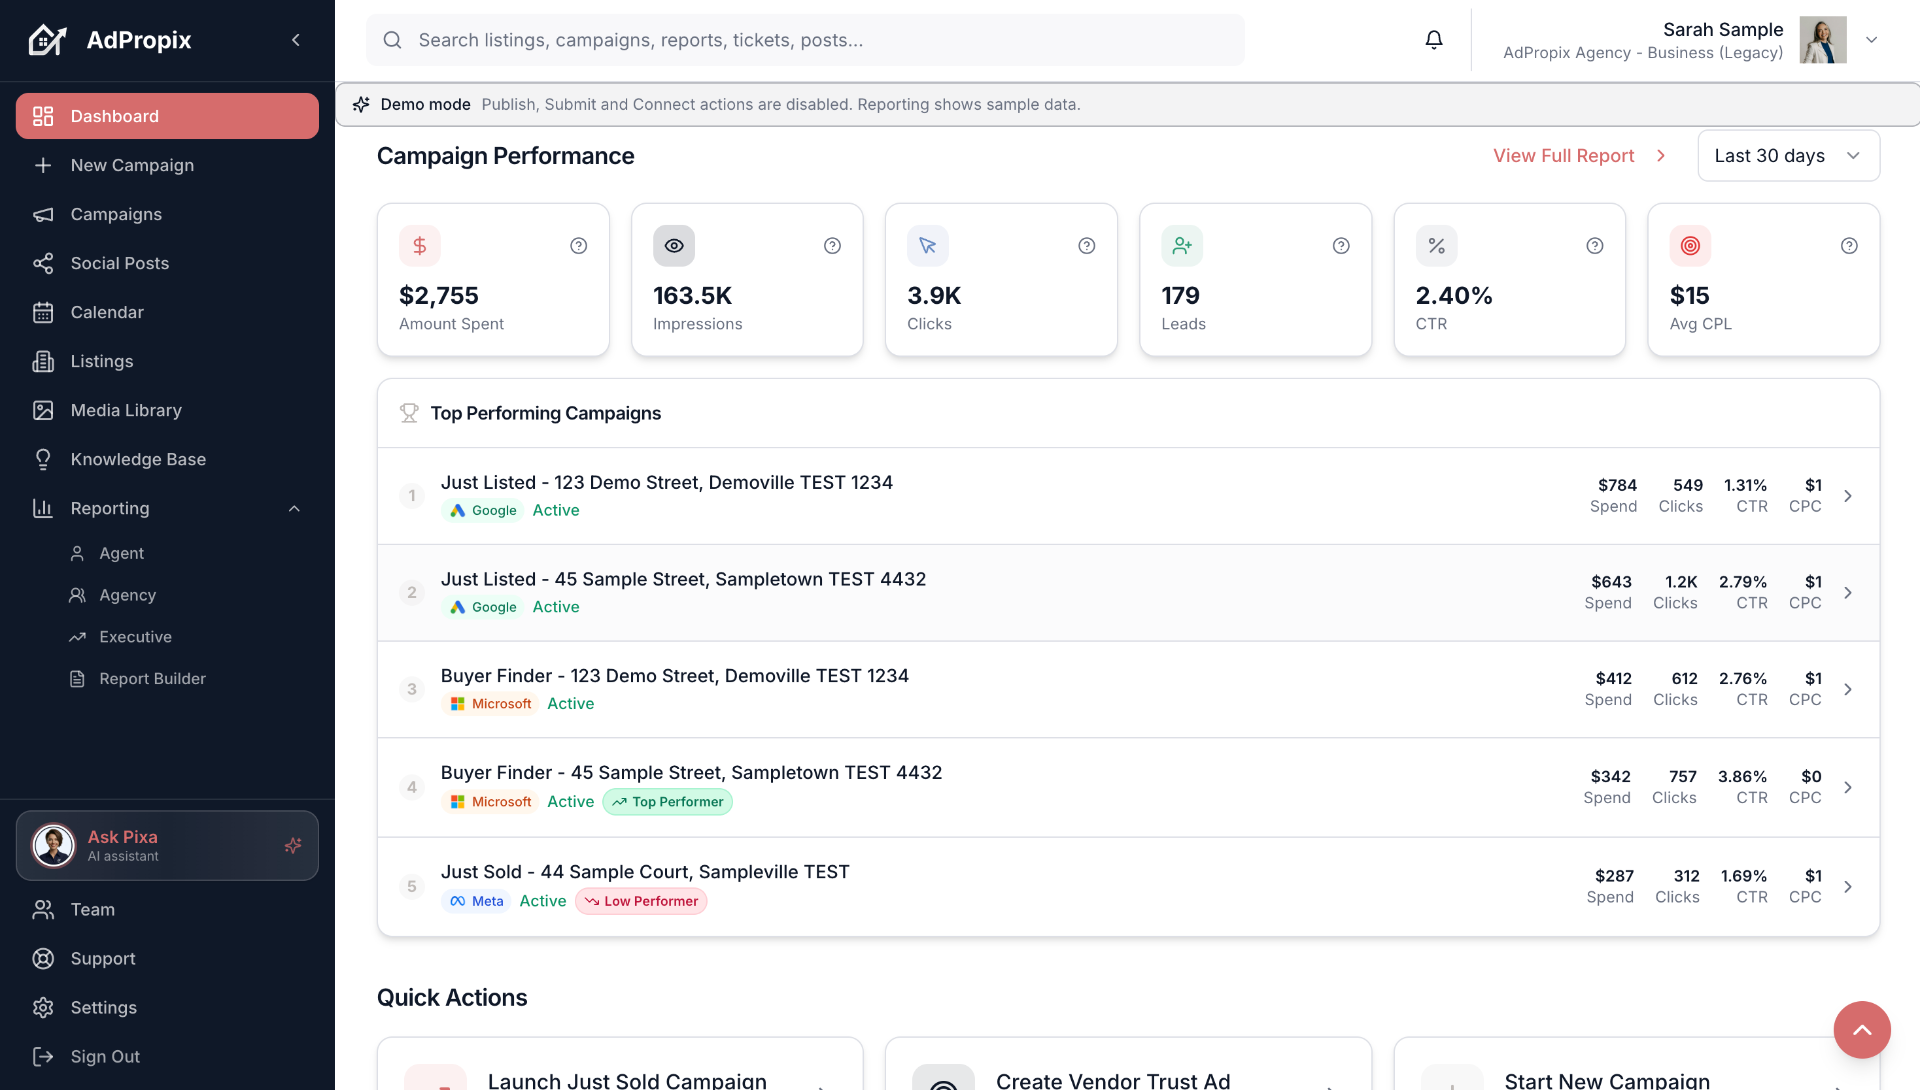Click the help icon on Clicks card
This screenshot has height=1090, width=1920.
tap(1087, 246)
